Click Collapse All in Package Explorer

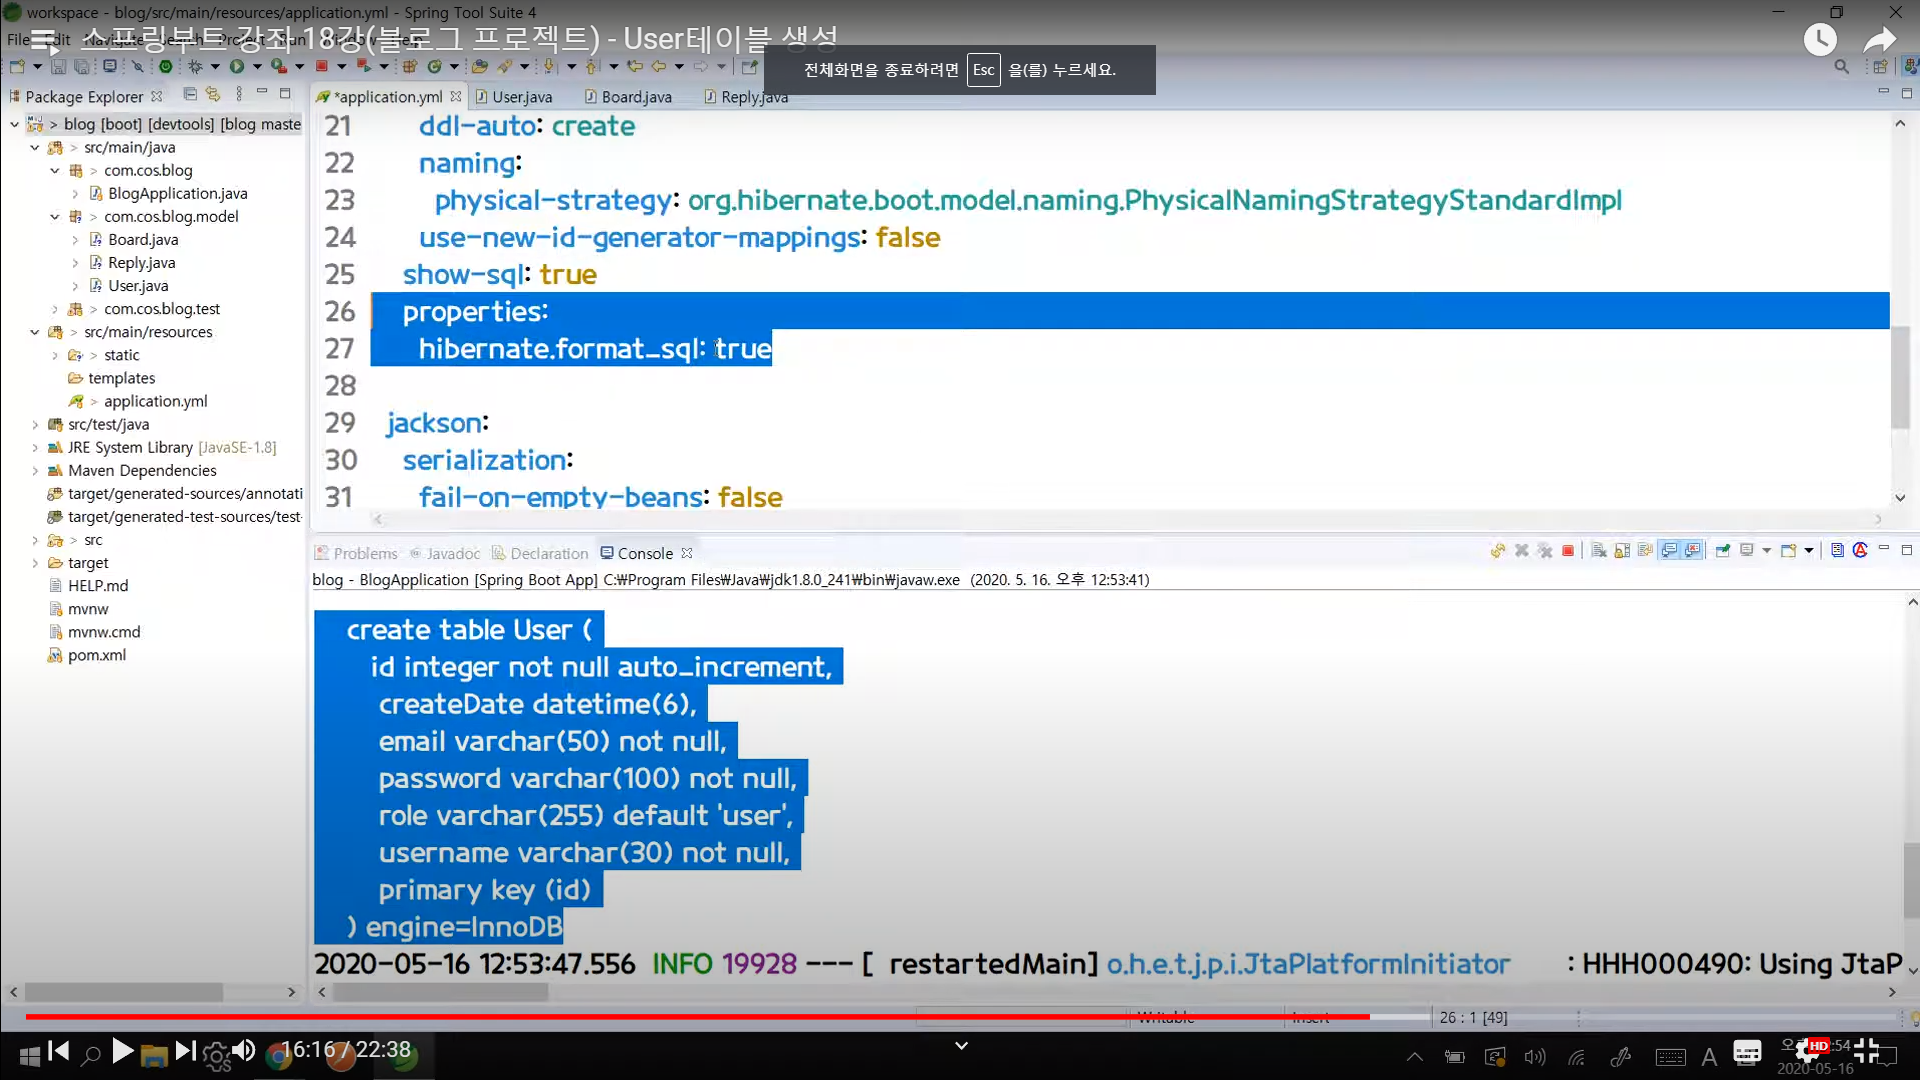coord(190,94)
